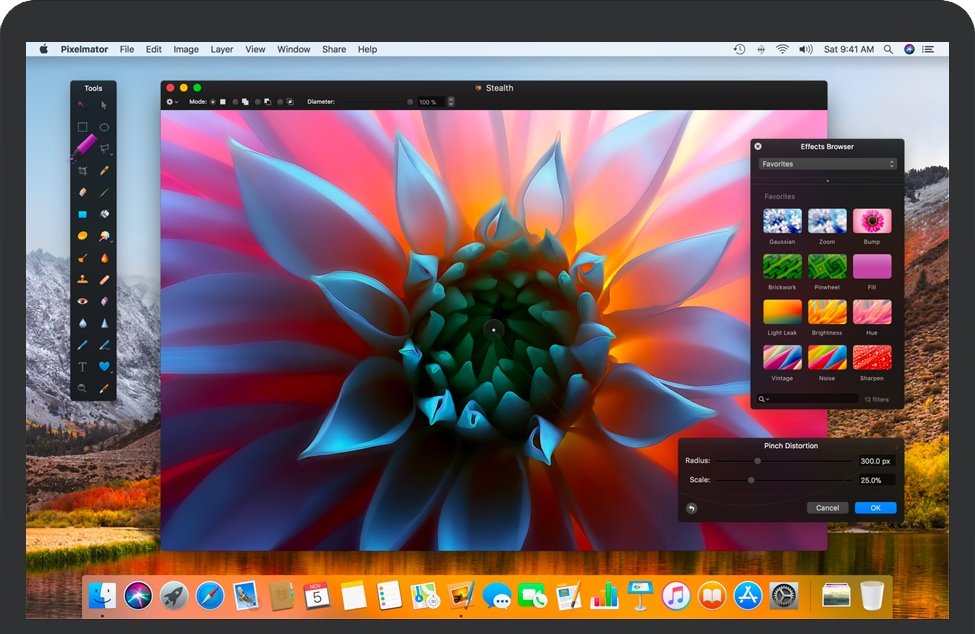
Task: Click the Radius slider handle
Action: tap(758, 461)
